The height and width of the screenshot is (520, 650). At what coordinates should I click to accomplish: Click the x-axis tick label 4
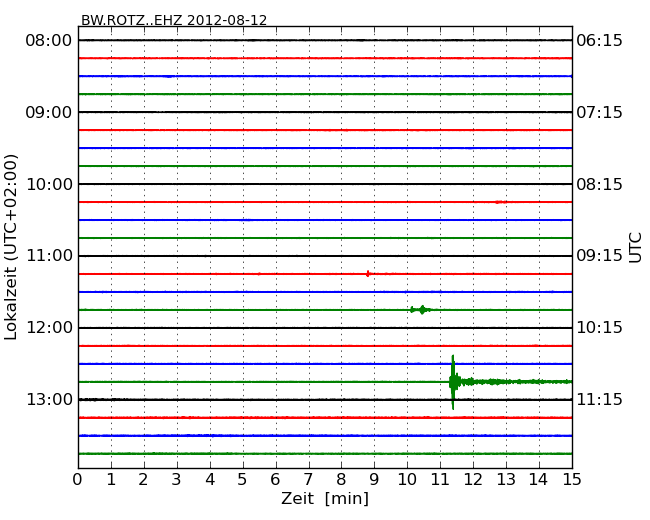210,479
